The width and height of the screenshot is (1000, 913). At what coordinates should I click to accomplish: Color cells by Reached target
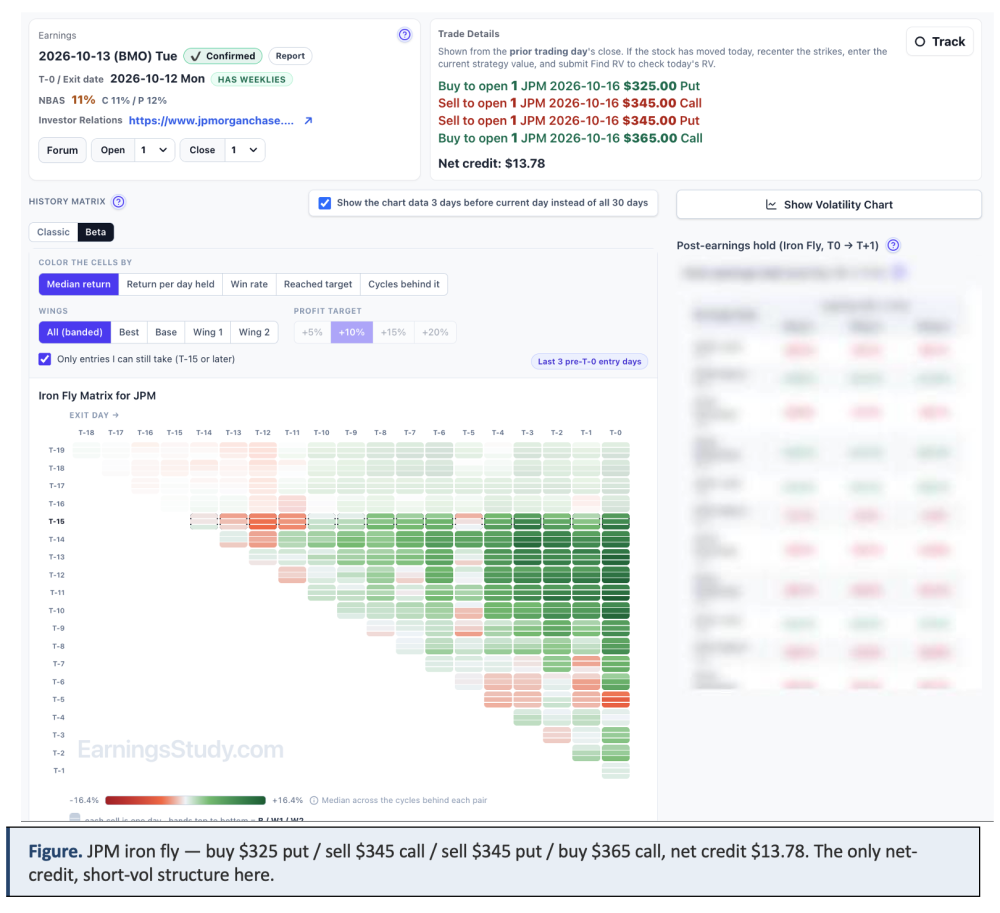318,284
